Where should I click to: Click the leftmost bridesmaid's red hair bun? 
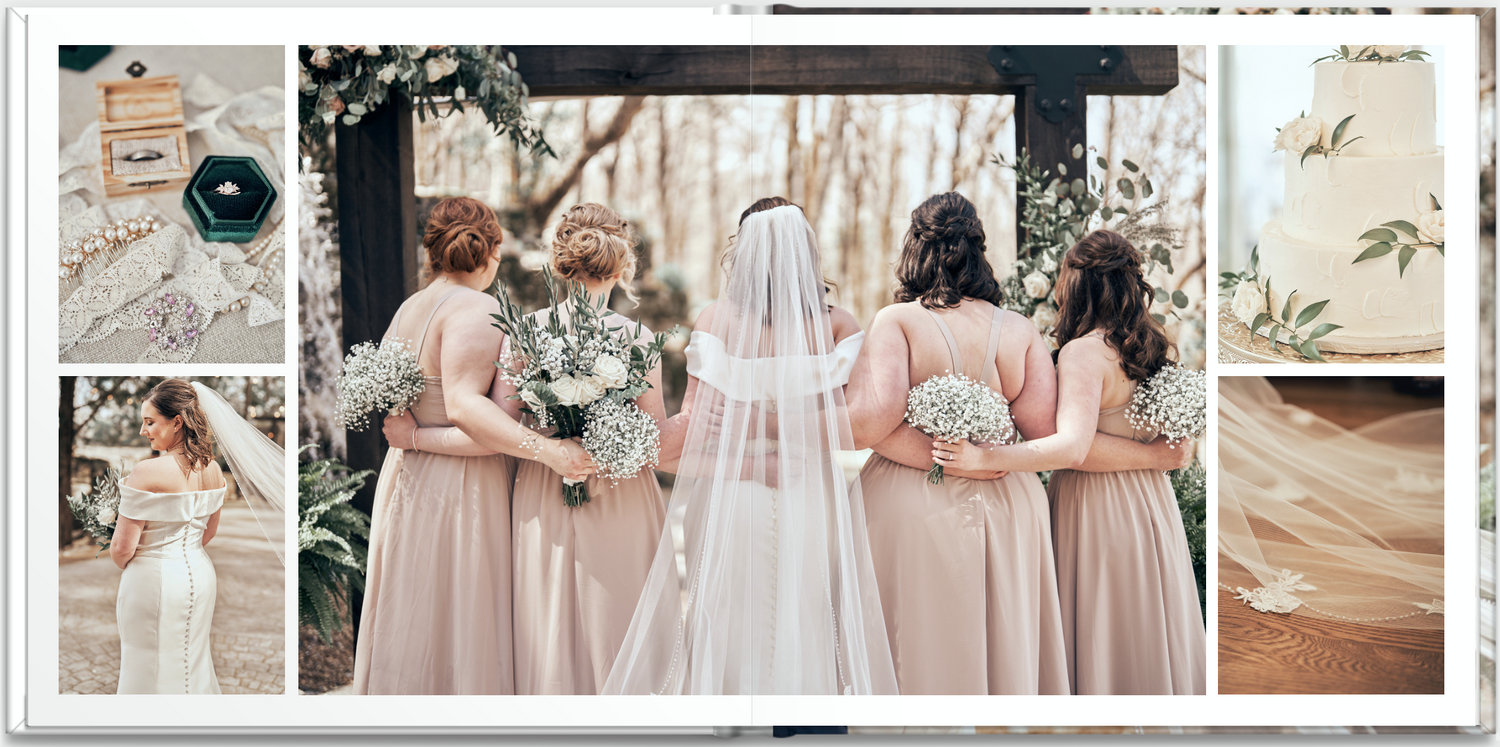coord(461,235)
